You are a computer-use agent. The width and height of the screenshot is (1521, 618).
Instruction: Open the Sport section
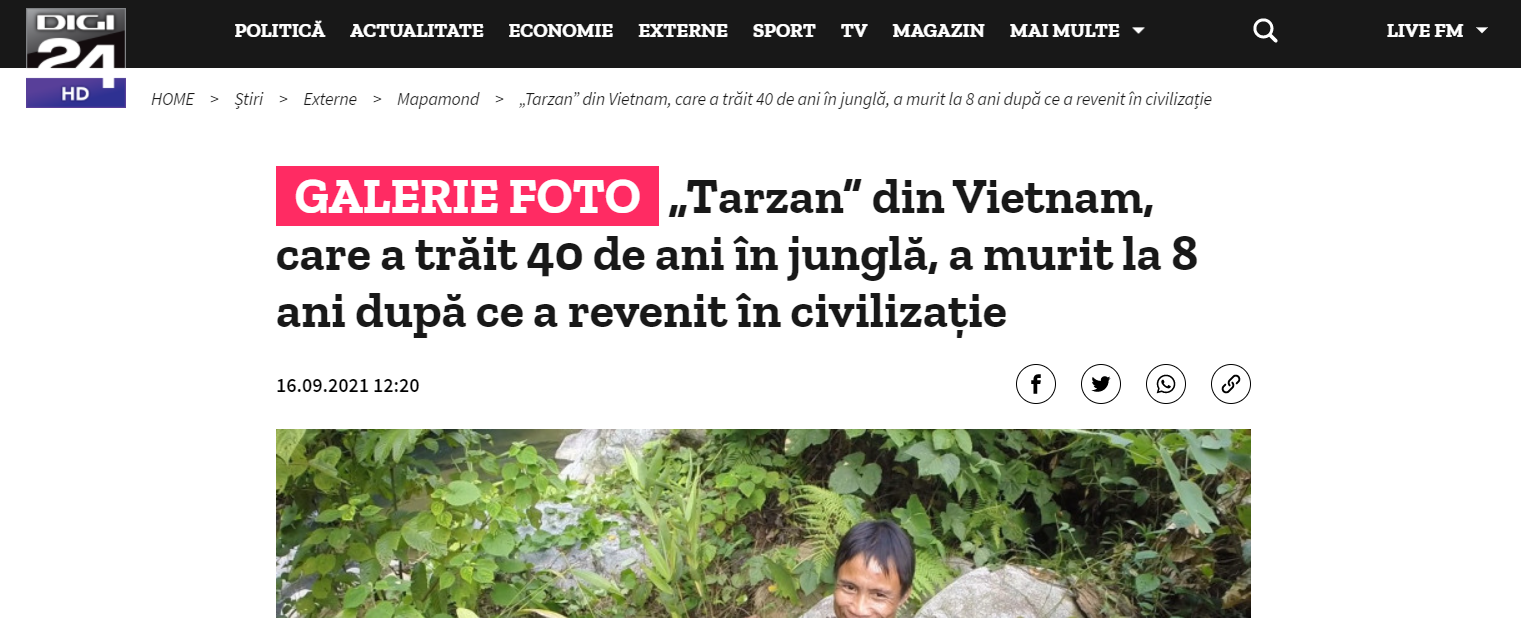click(784, 31)
